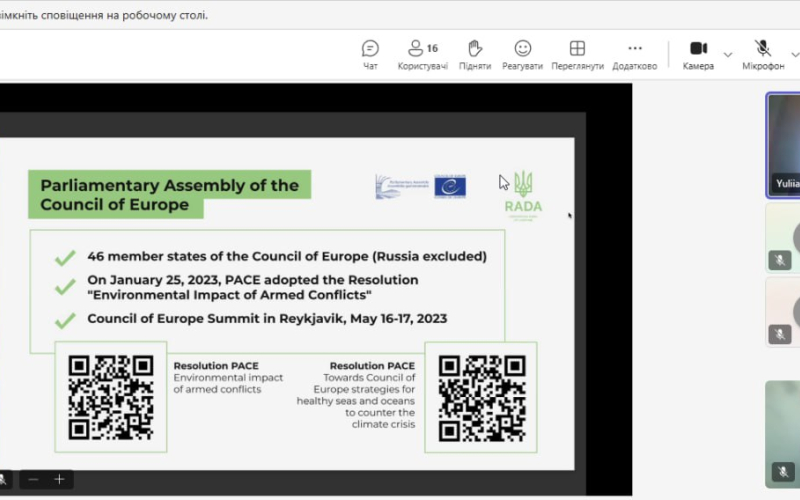Click the "Parliamentary Assembly of the Council of Europe" heading
The height and width of the screenshot is (500, 800).
point(169,194)
